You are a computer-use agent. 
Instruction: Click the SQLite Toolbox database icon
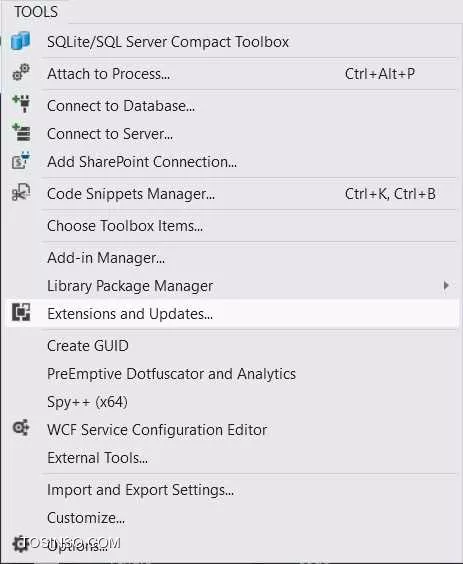[20, 41]
